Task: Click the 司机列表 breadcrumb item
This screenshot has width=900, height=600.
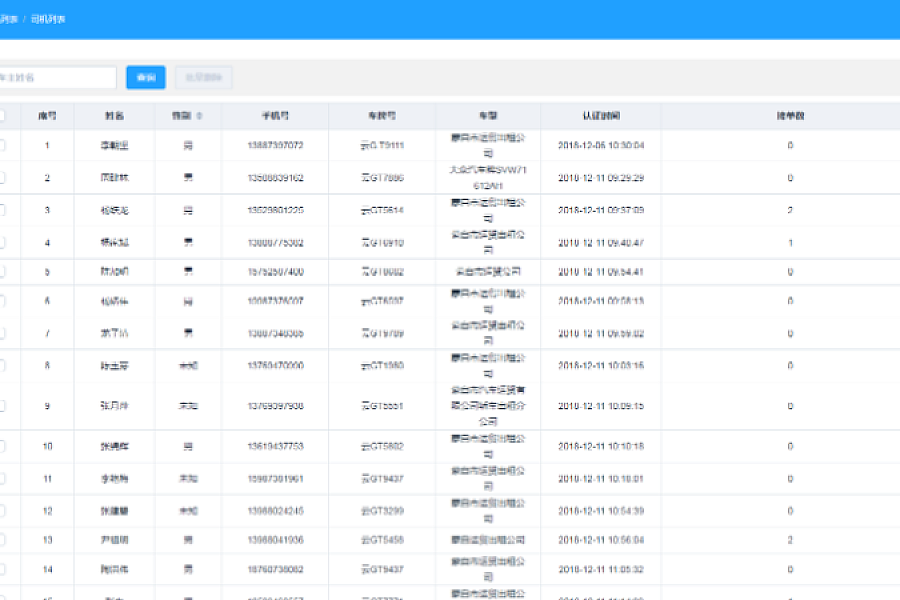Action: coord(48,19)
